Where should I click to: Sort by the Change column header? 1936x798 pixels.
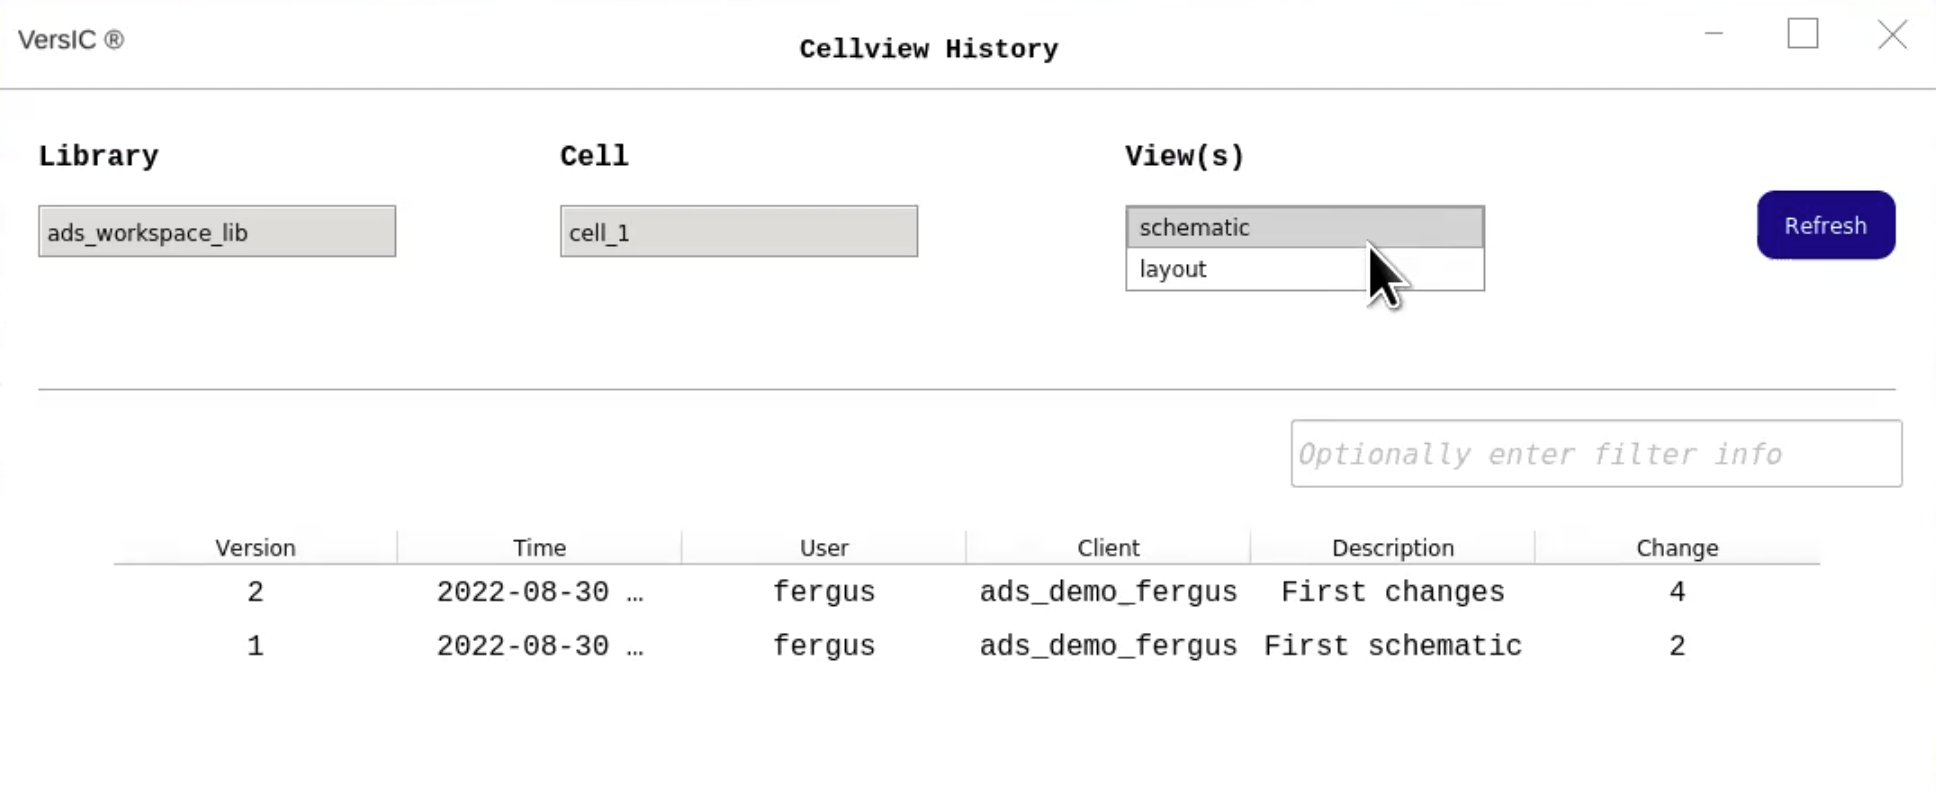pos(1676,548)
